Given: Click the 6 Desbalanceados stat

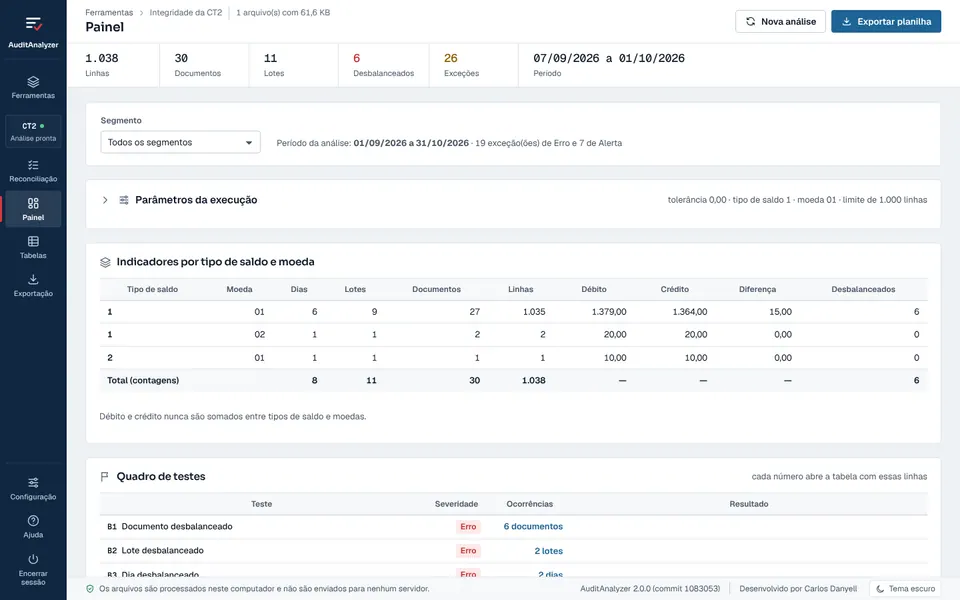Looking at the screenshot, I should point(383,65).
